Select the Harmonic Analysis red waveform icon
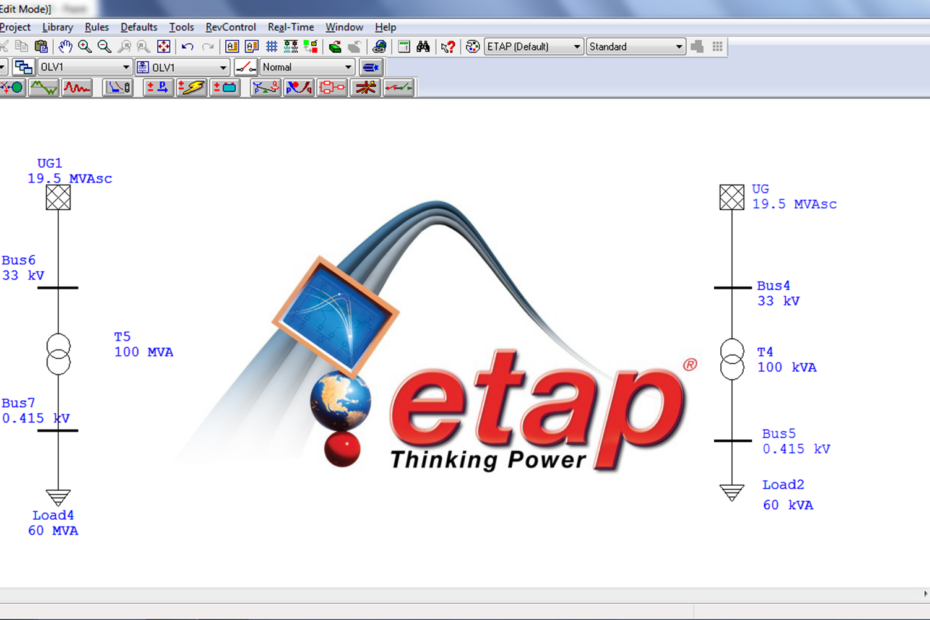930x620 pixels. (78, 88)
